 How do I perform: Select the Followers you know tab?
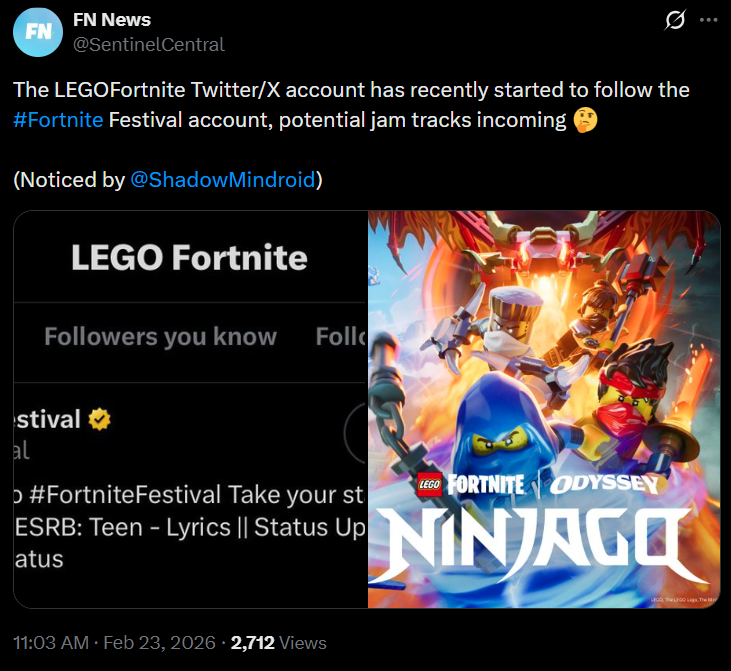160,337
